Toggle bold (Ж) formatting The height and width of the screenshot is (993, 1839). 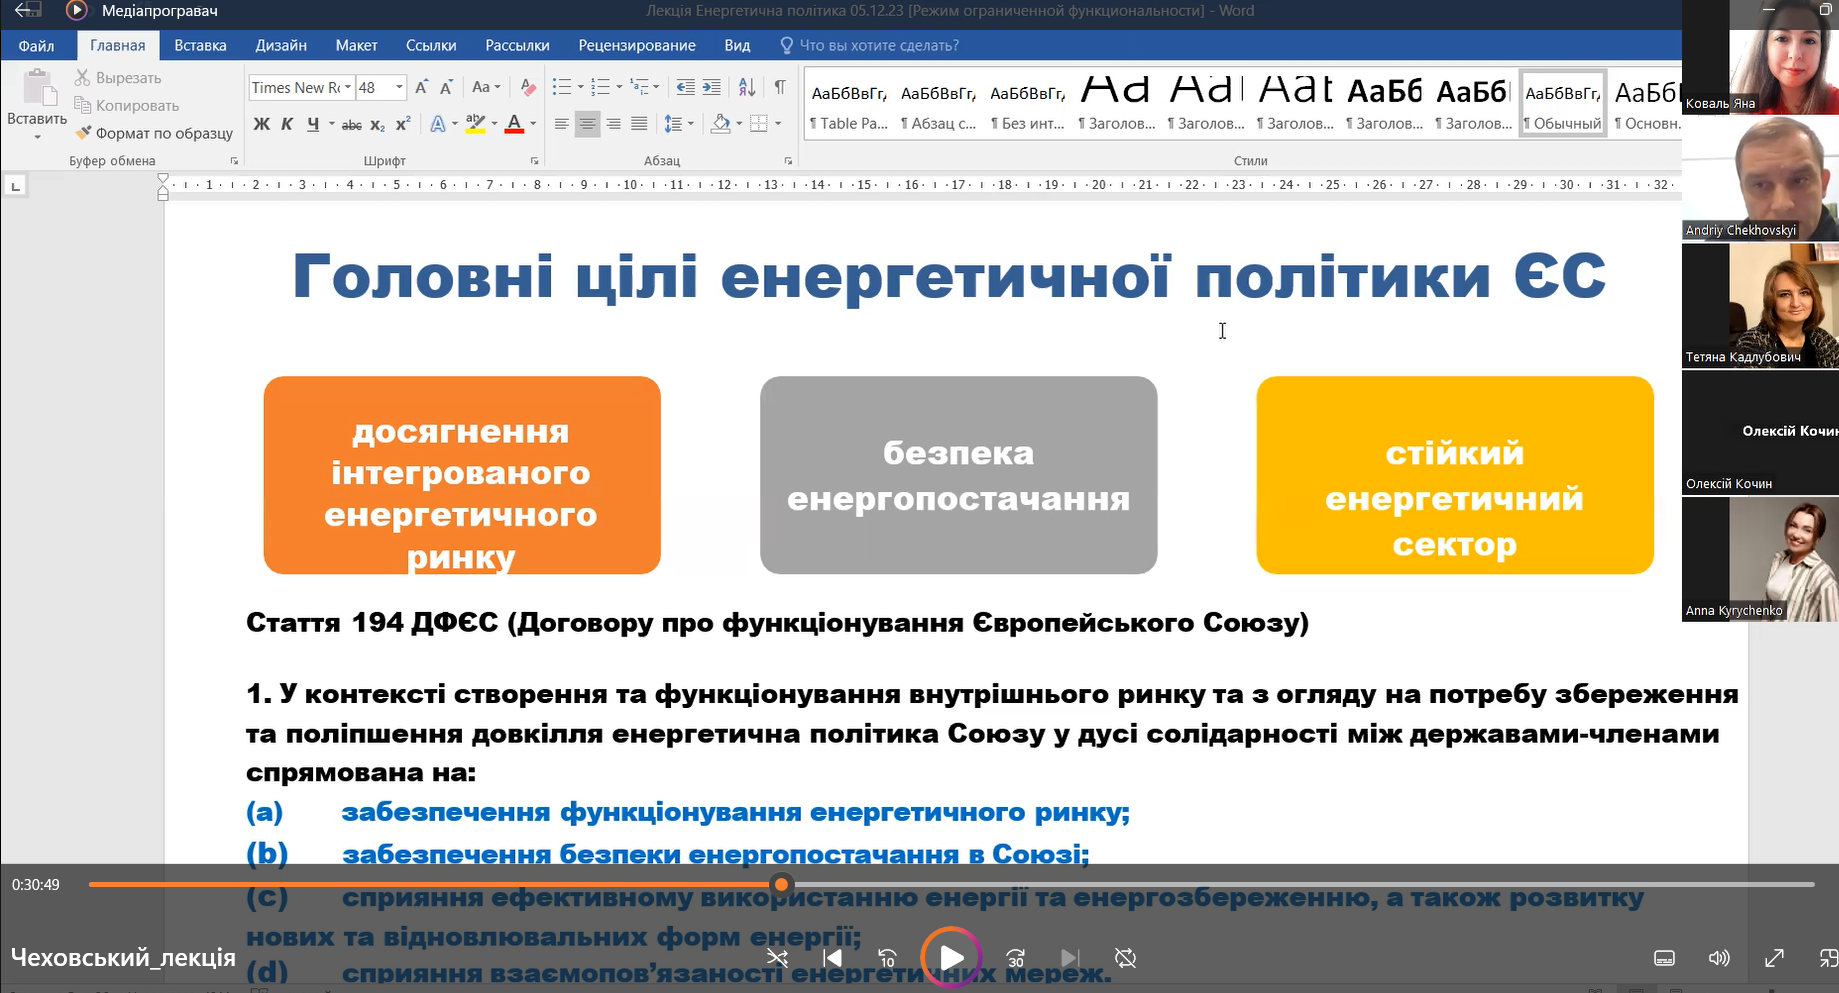[x=261, y=124]
